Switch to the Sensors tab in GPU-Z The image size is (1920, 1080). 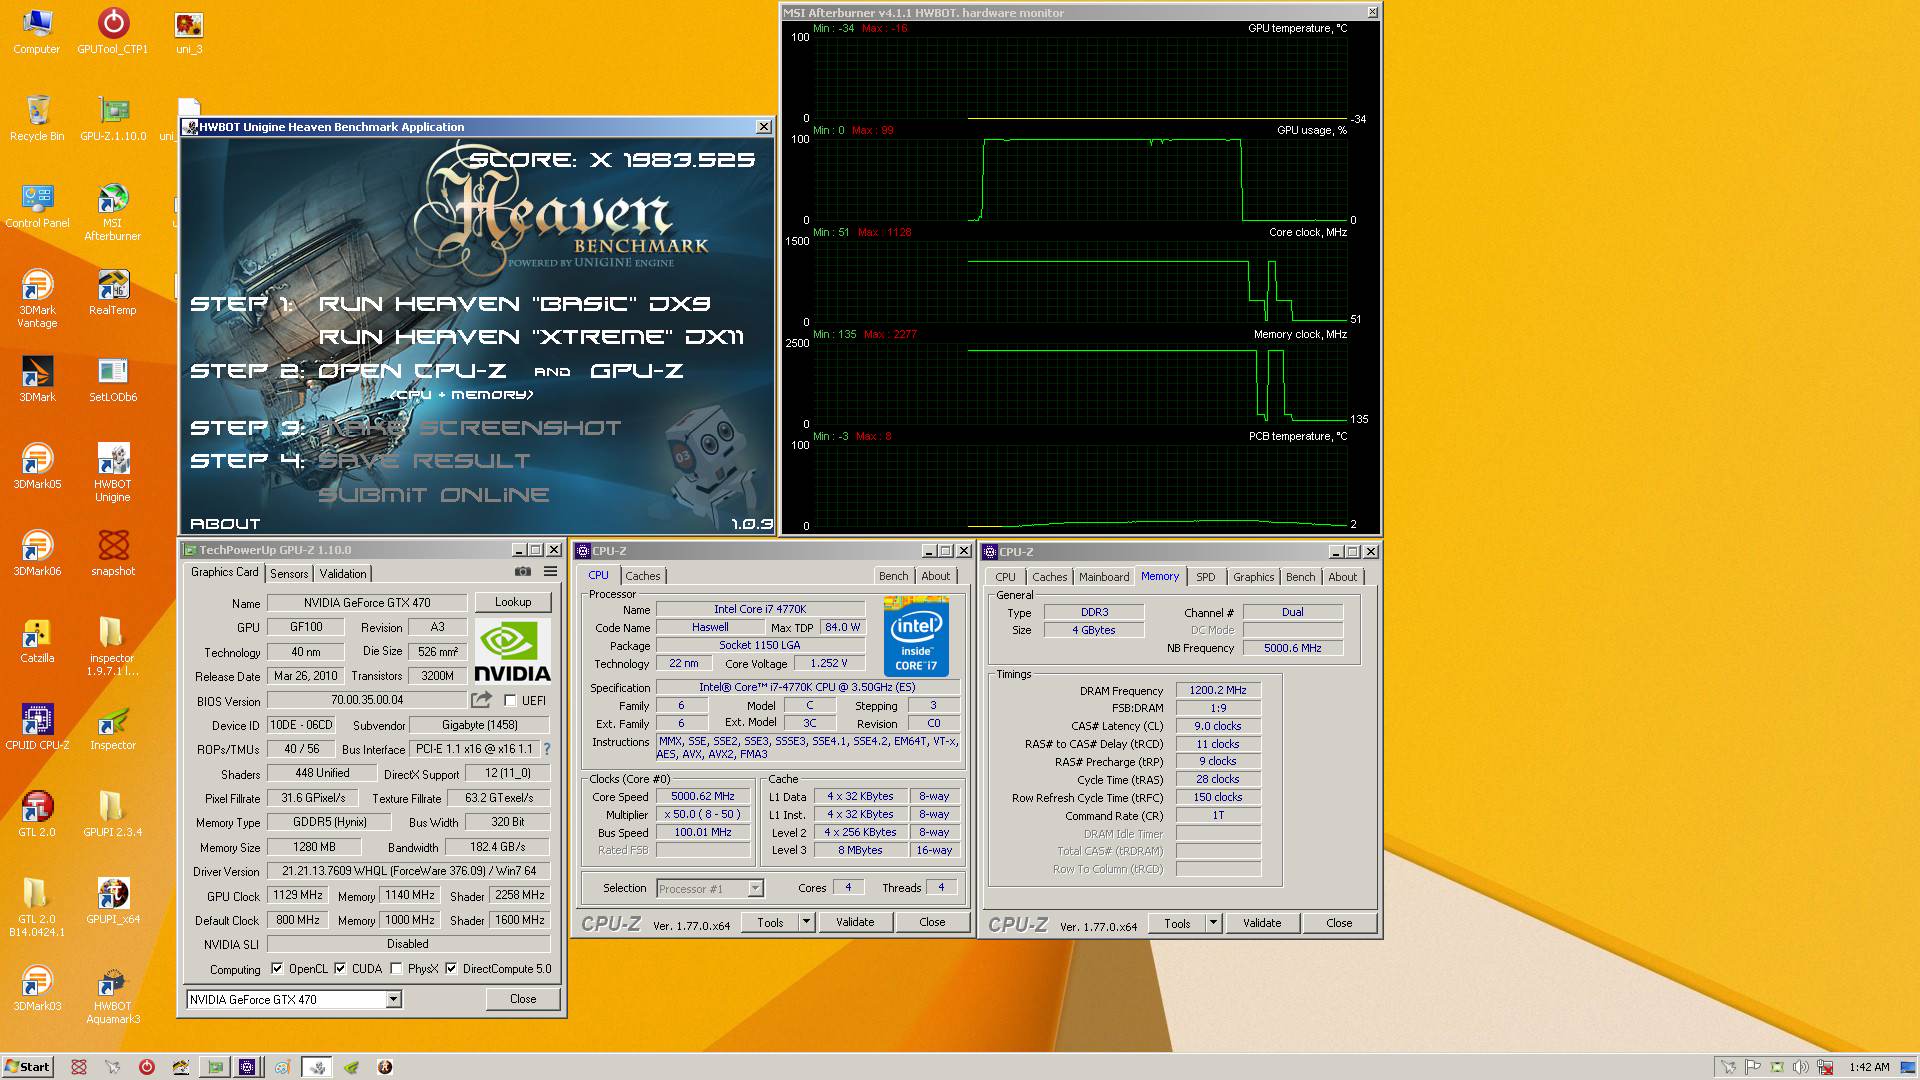click(289, 574)
